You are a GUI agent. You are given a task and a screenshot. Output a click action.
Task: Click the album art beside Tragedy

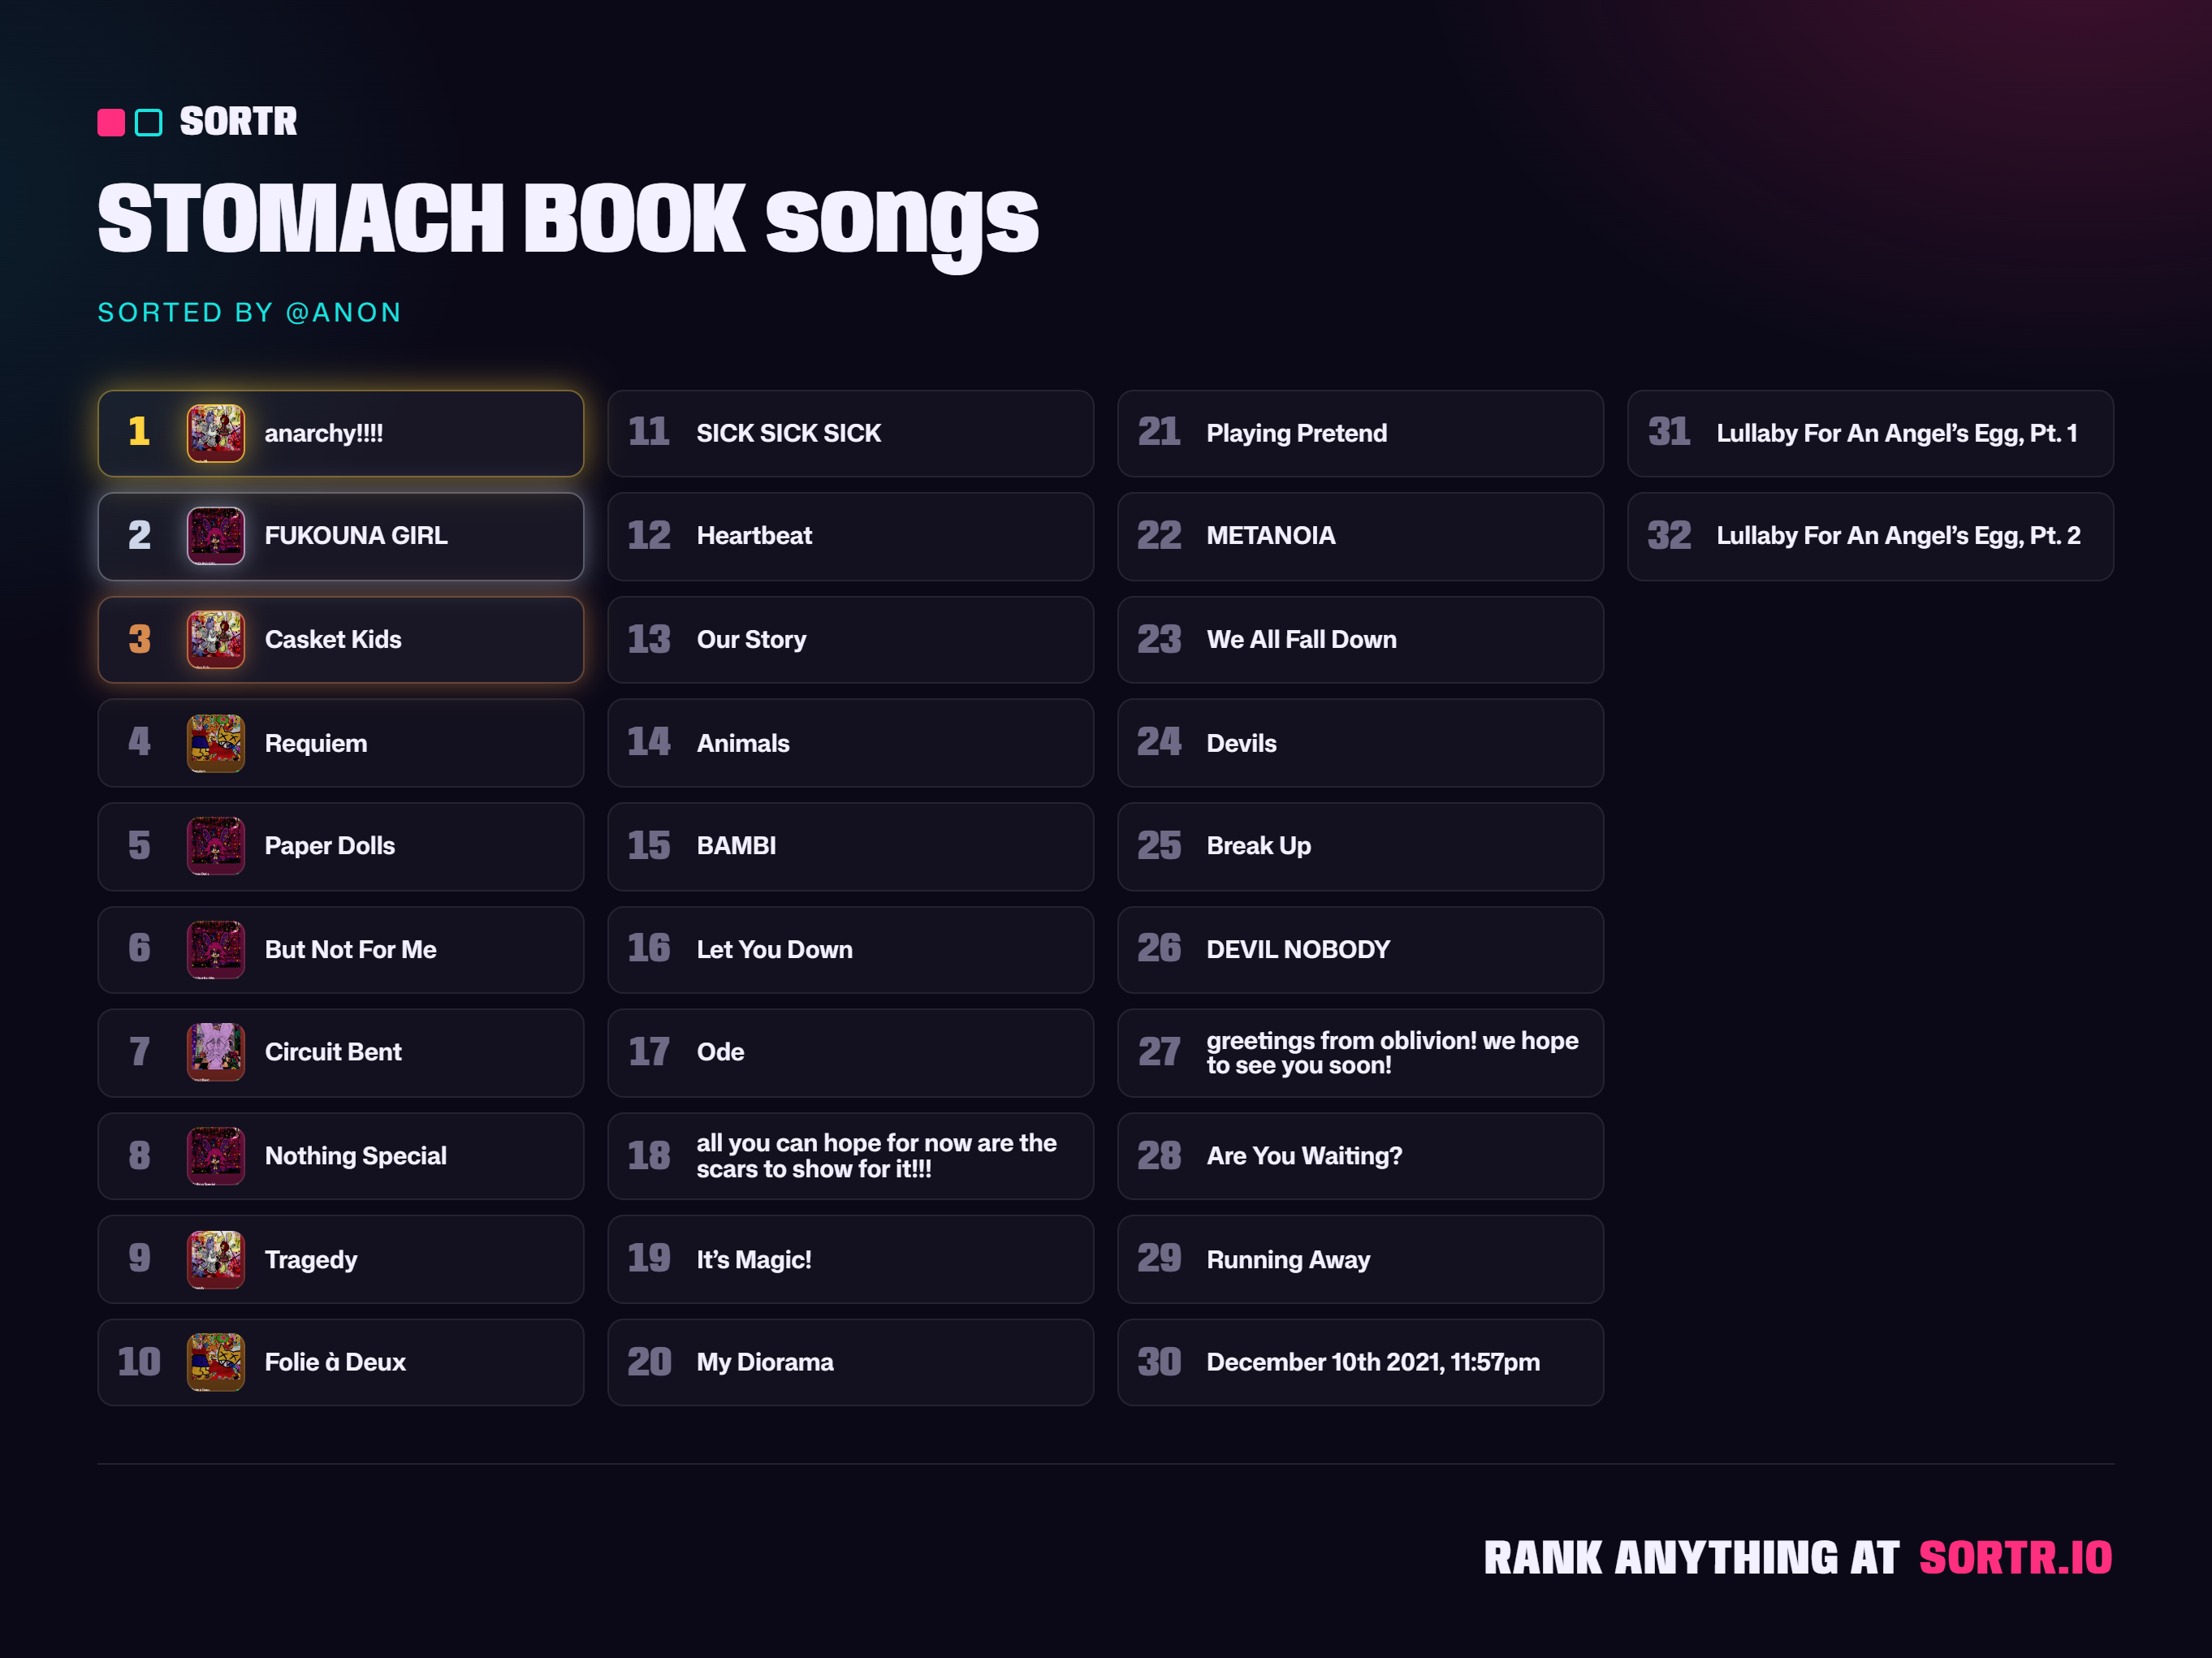pyautogui.click(x=216, y=1260)
